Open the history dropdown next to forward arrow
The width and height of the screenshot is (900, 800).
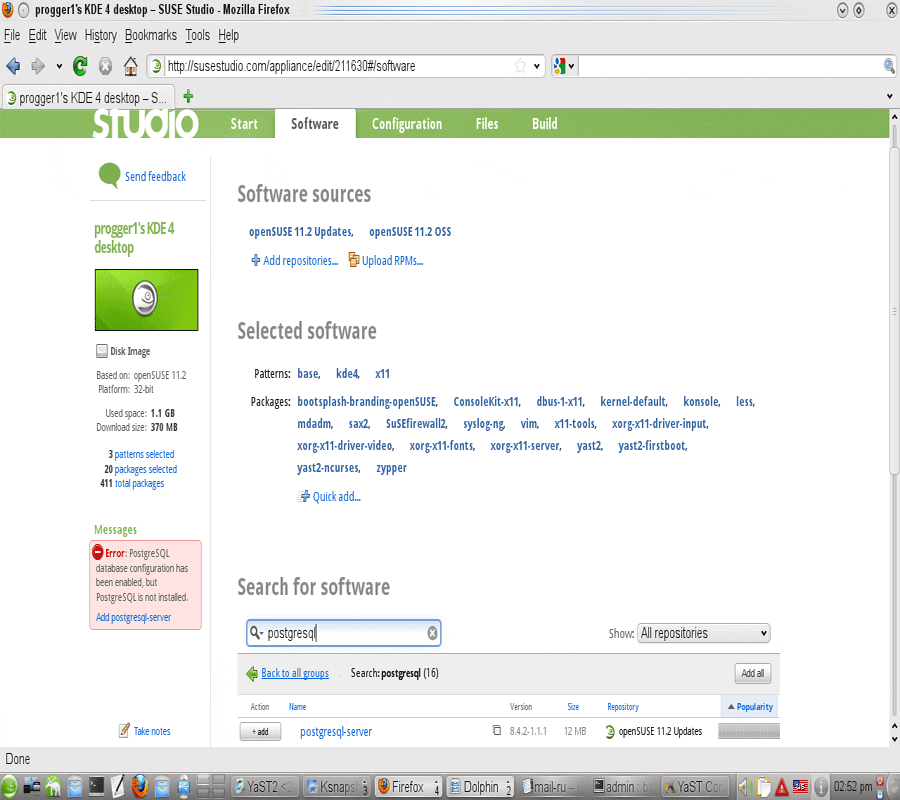[x=59, y=67]
